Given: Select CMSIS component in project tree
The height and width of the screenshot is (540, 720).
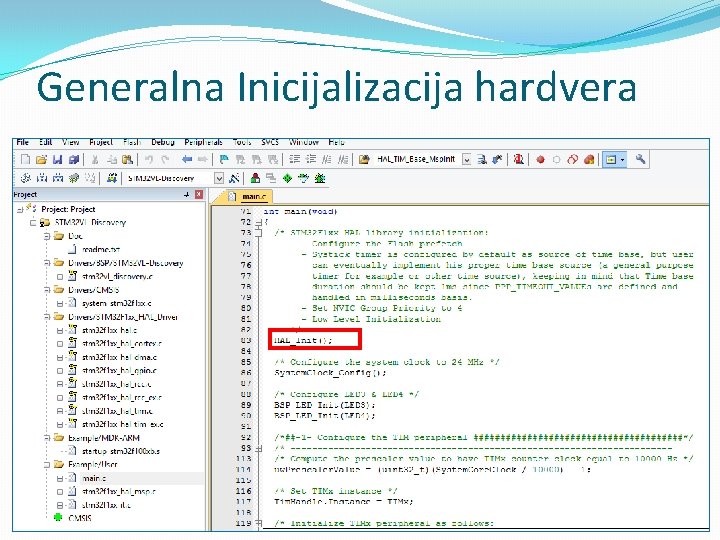Looking at the screenshot, I should coord(80,518).
